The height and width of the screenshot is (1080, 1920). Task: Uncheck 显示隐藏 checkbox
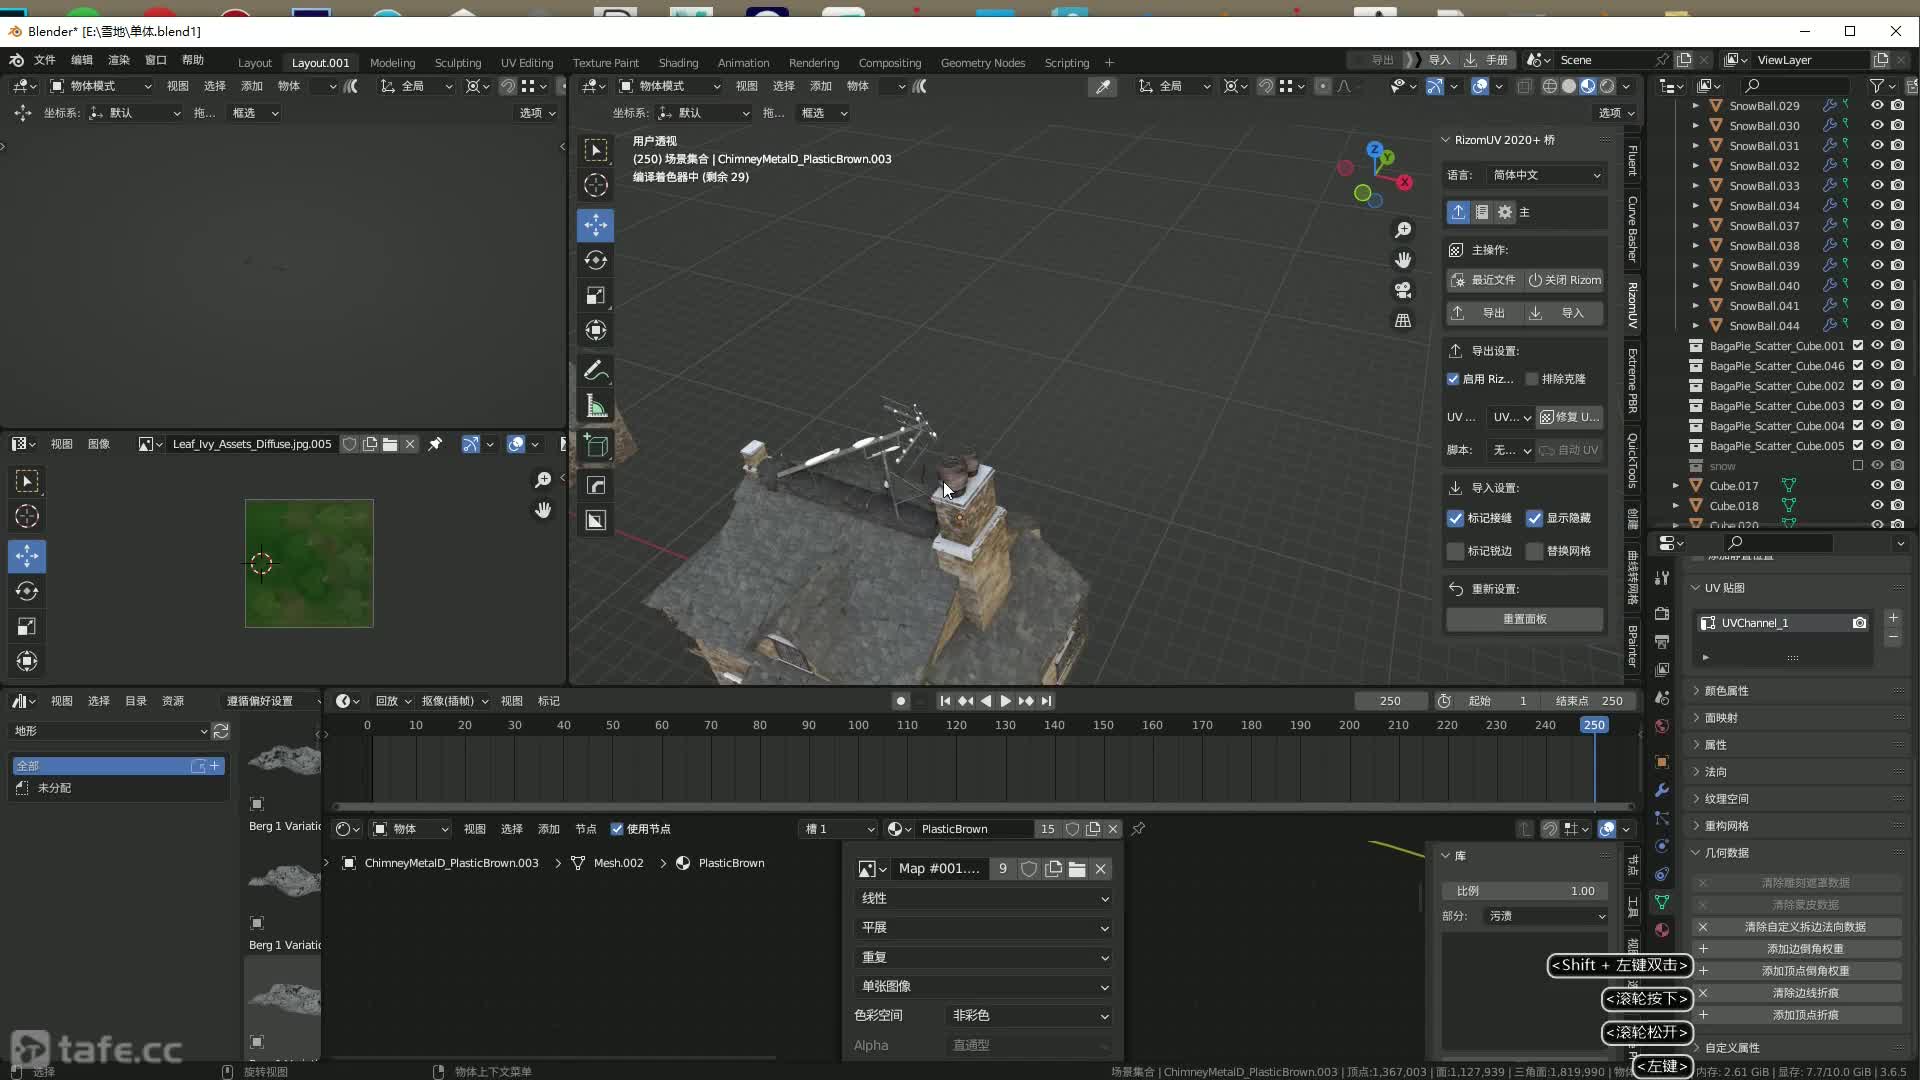coord(1534,518)
